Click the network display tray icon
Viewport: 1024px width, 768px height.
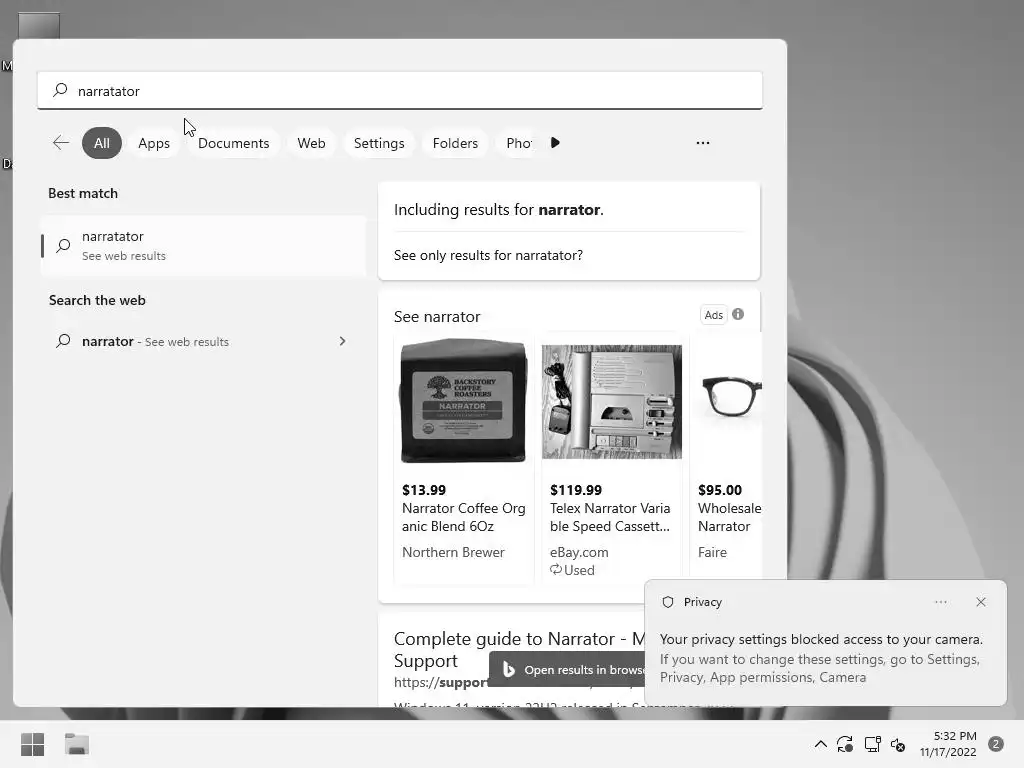coord(872,744)
